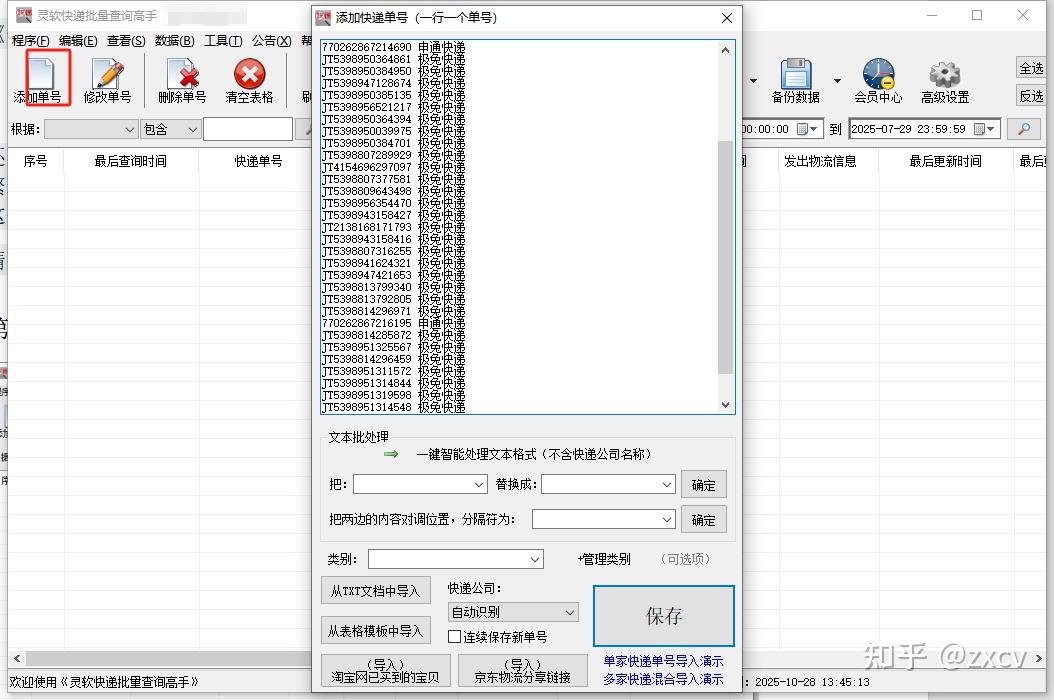
Task: Click line 770262867214690 申通快递
Action: click(x=393, y=47)
